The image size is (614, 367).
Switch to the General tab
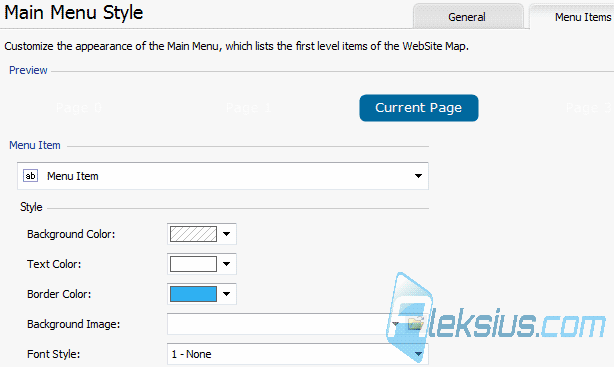coord(468,16)
